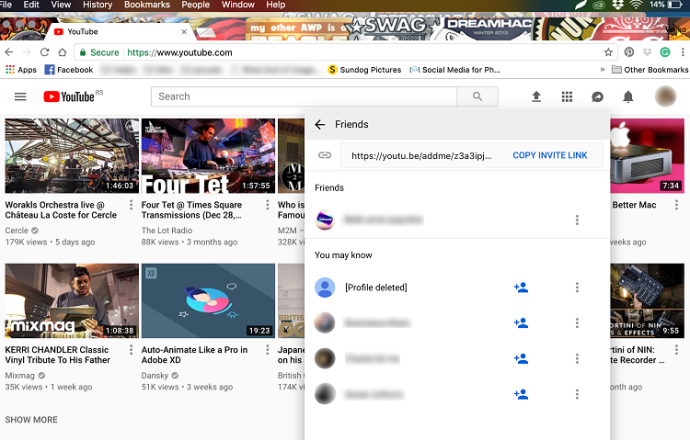690x440 pixels.
Task: Show hidden bookmarks chevron
Action: (x=602, y=70)
